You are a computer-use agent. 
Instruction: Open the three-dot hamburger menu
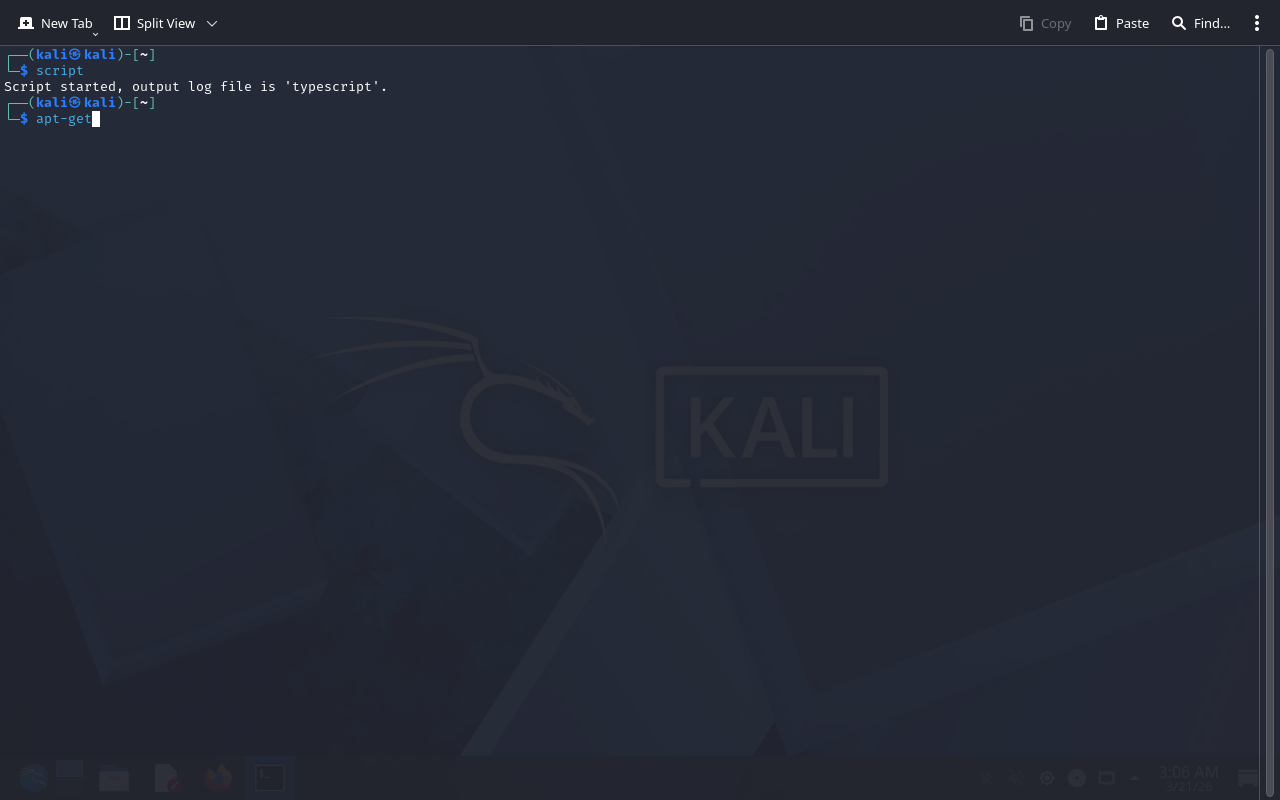[x=1257, y=23]
